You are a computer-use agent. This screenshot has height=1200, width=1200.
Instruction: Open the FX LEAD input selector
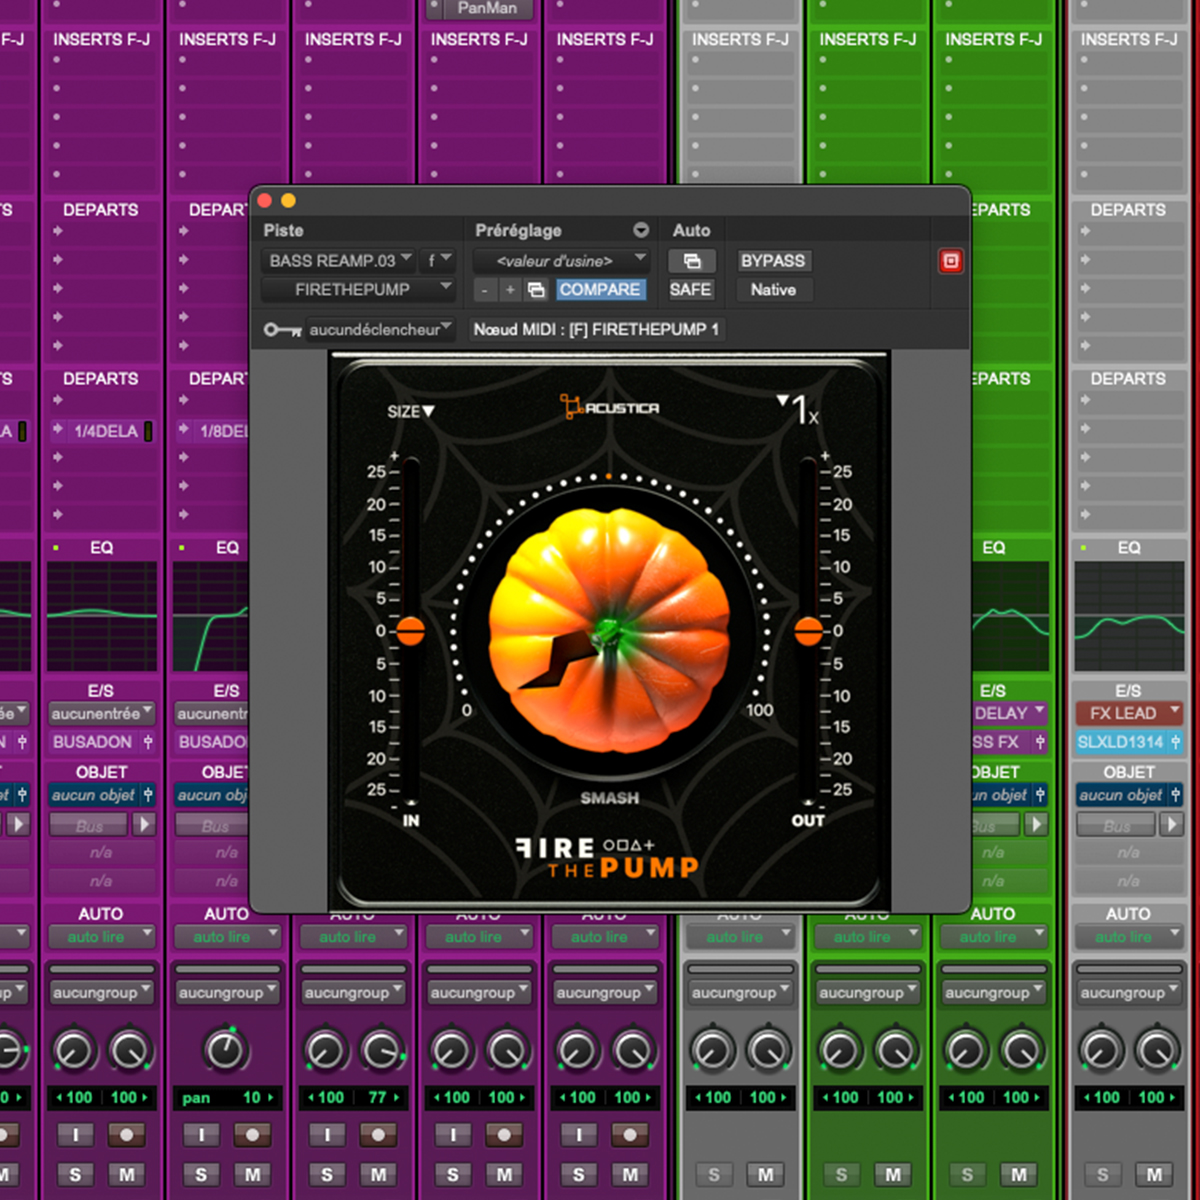click(1128, 713)
